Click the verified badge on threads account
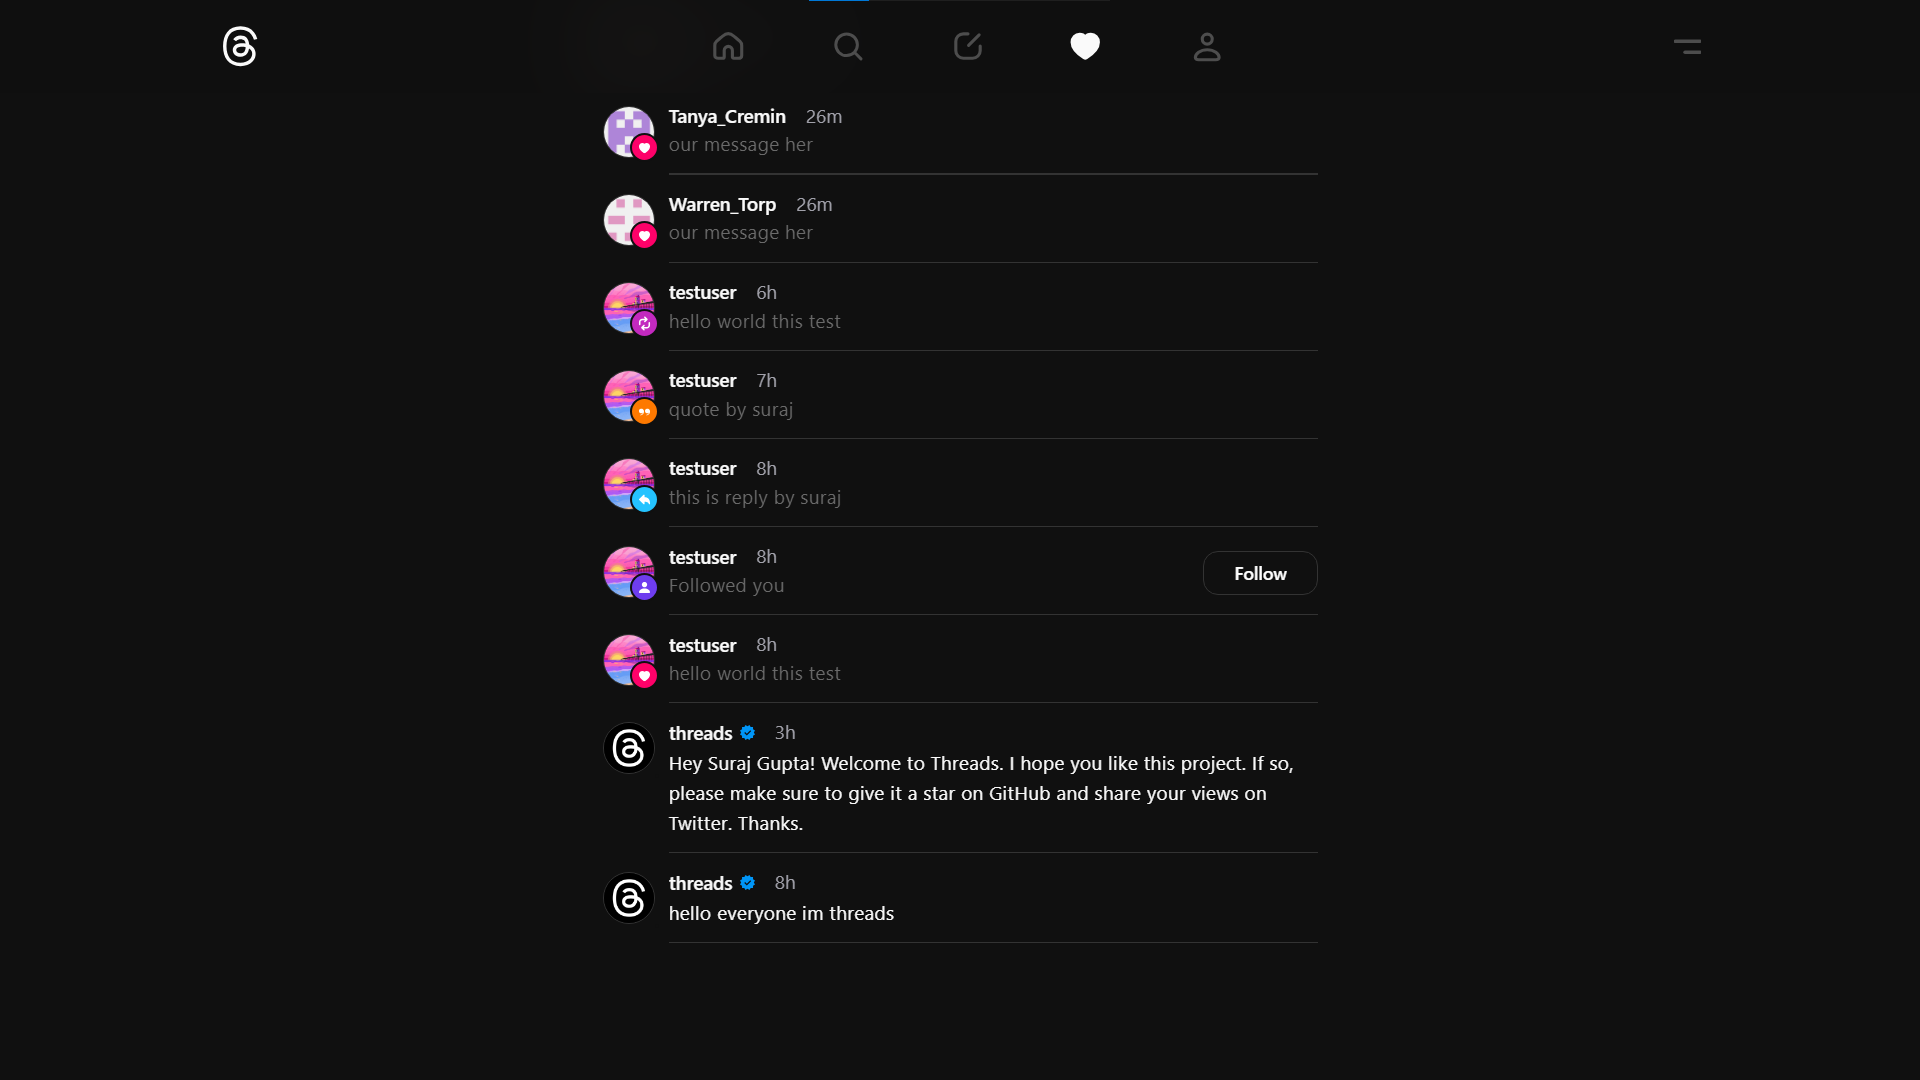Screen dimensions: 1920x1080 click(x=748, y=732)
